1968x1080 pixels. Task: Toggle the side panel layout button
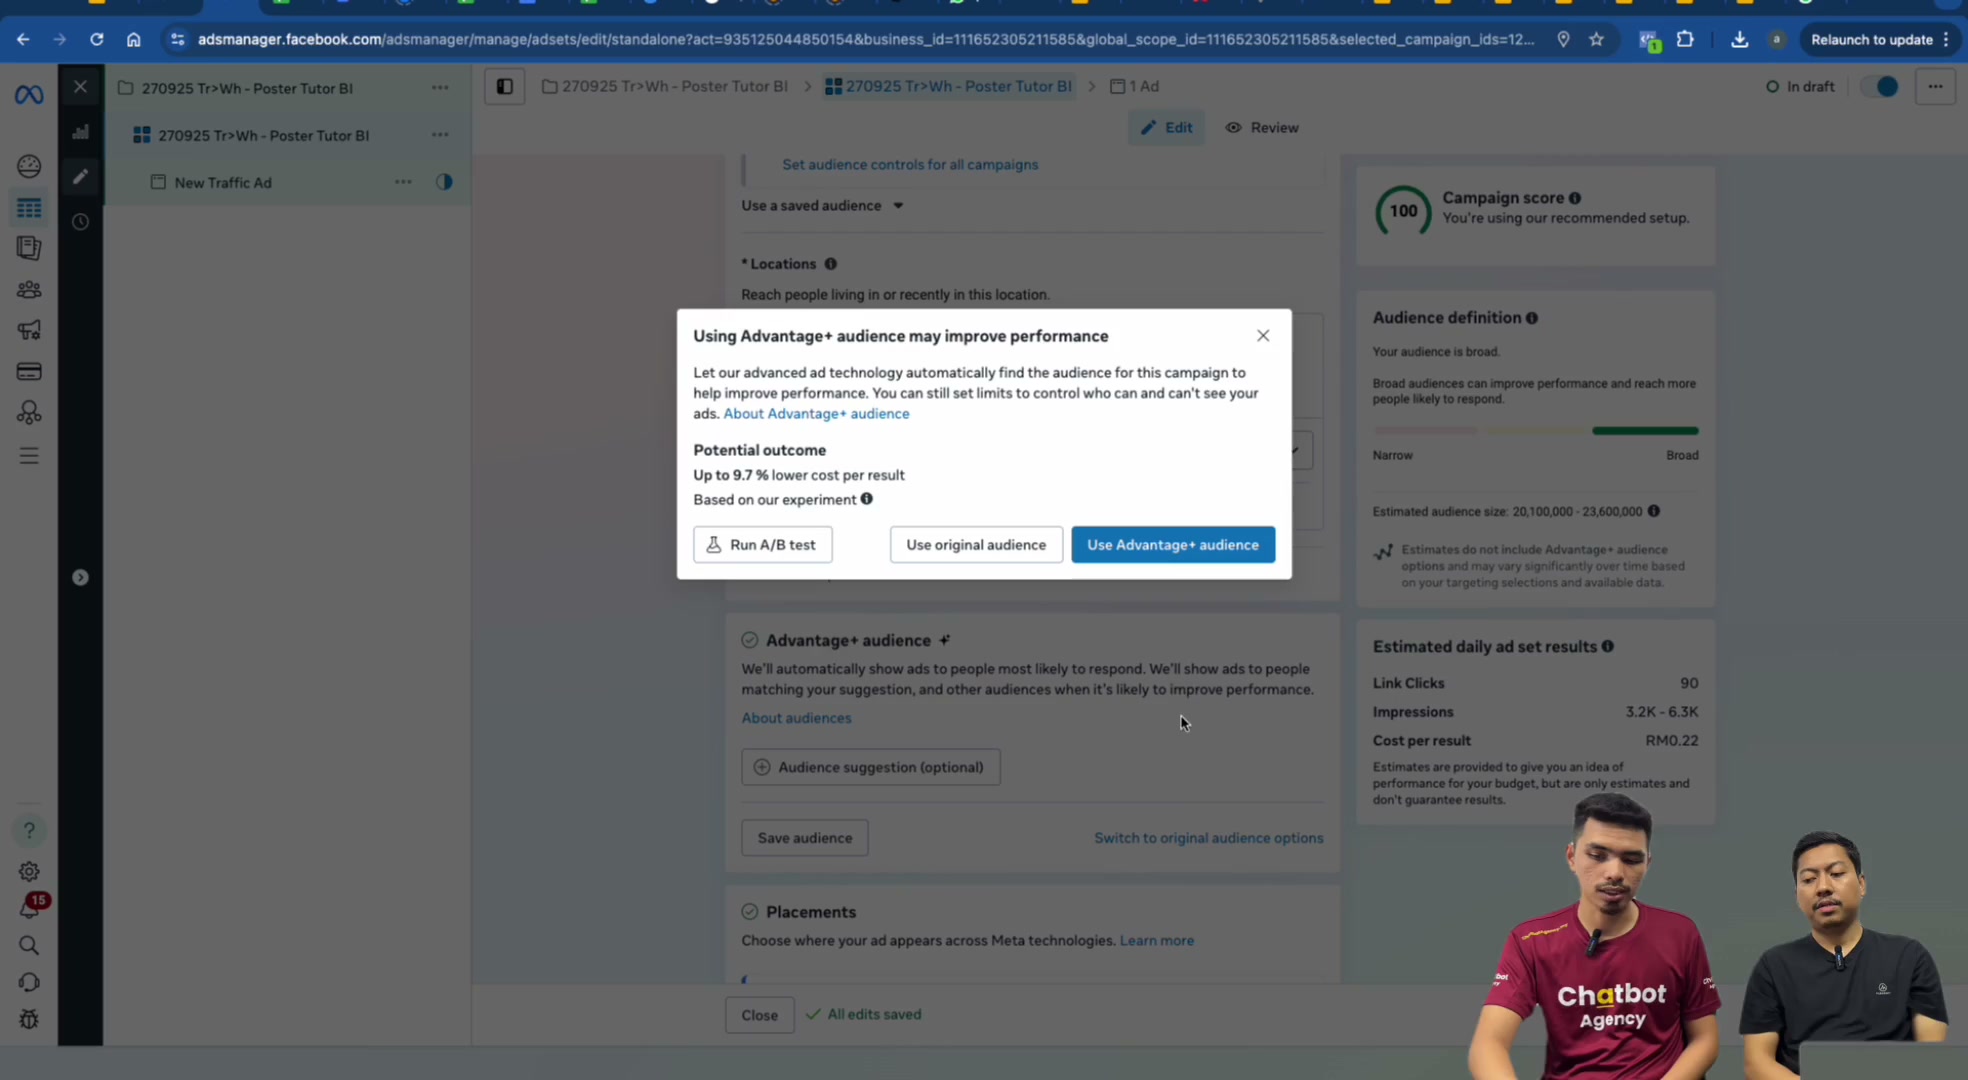pos(505,87)
